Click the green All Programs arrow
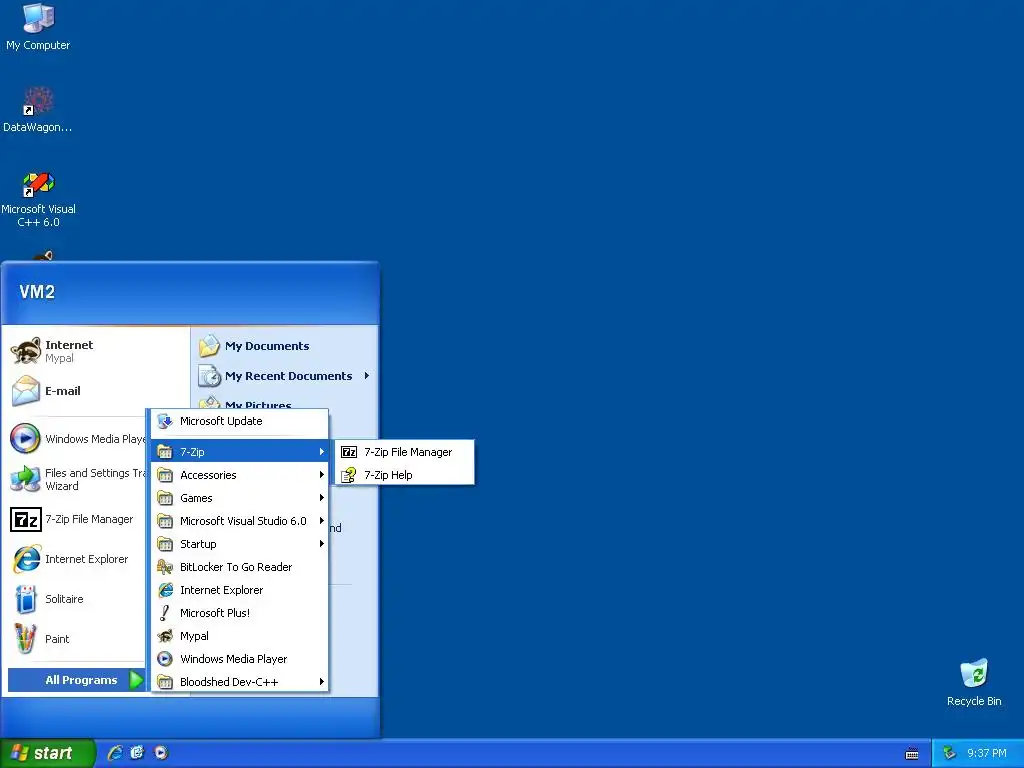The height and width of the screenshot is (768, 1024). pos(136,680)
